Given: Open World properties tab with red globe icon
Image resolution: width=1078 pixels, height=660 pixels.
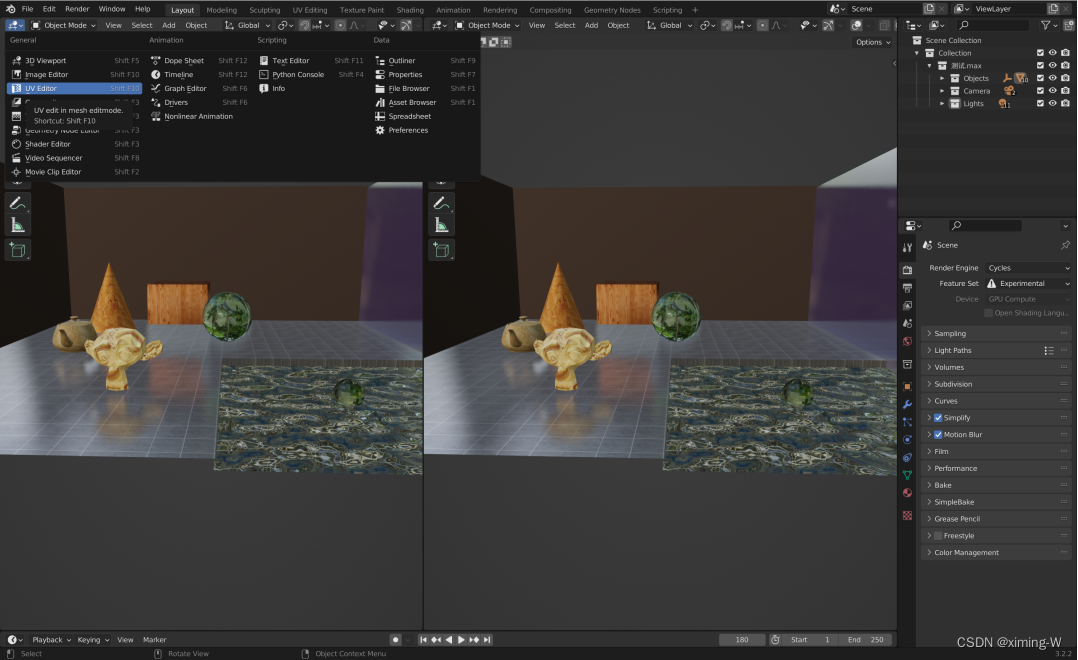Looking at the screenshot, I should coord(908,341).
